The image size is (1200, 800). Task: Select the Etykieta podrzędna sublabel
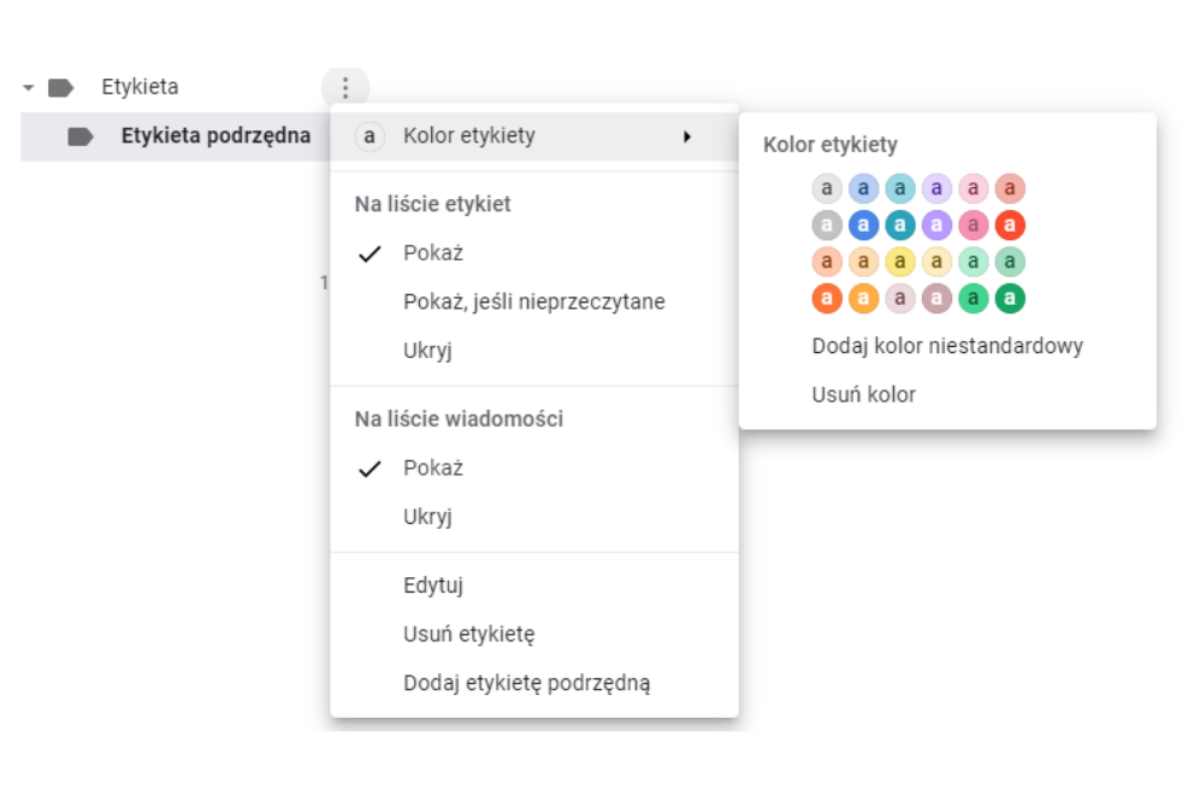(215, 137)
